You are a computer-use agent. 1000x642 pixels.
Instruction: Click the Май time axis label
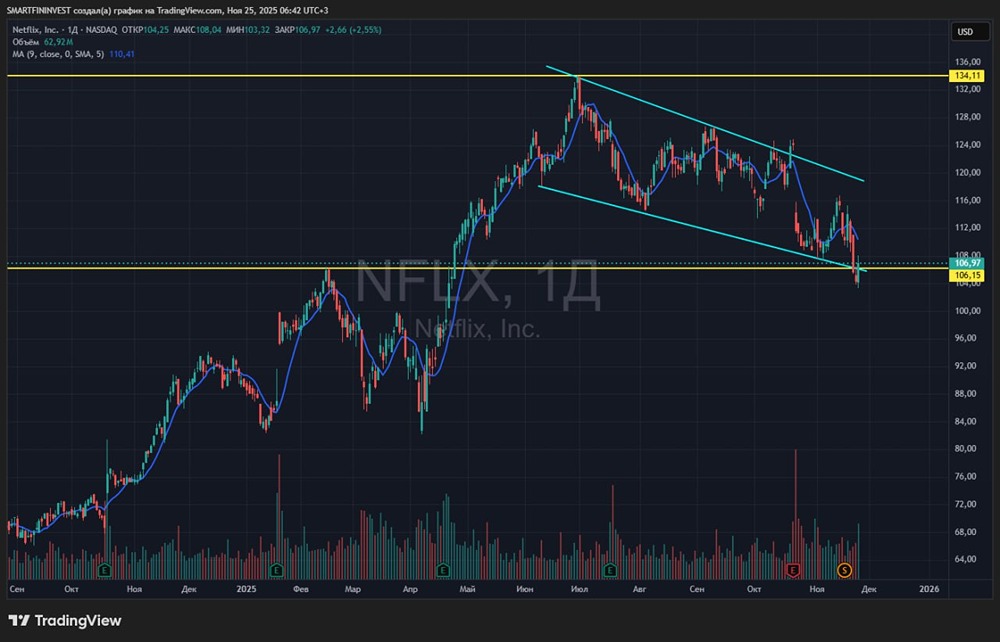point(467,589)
